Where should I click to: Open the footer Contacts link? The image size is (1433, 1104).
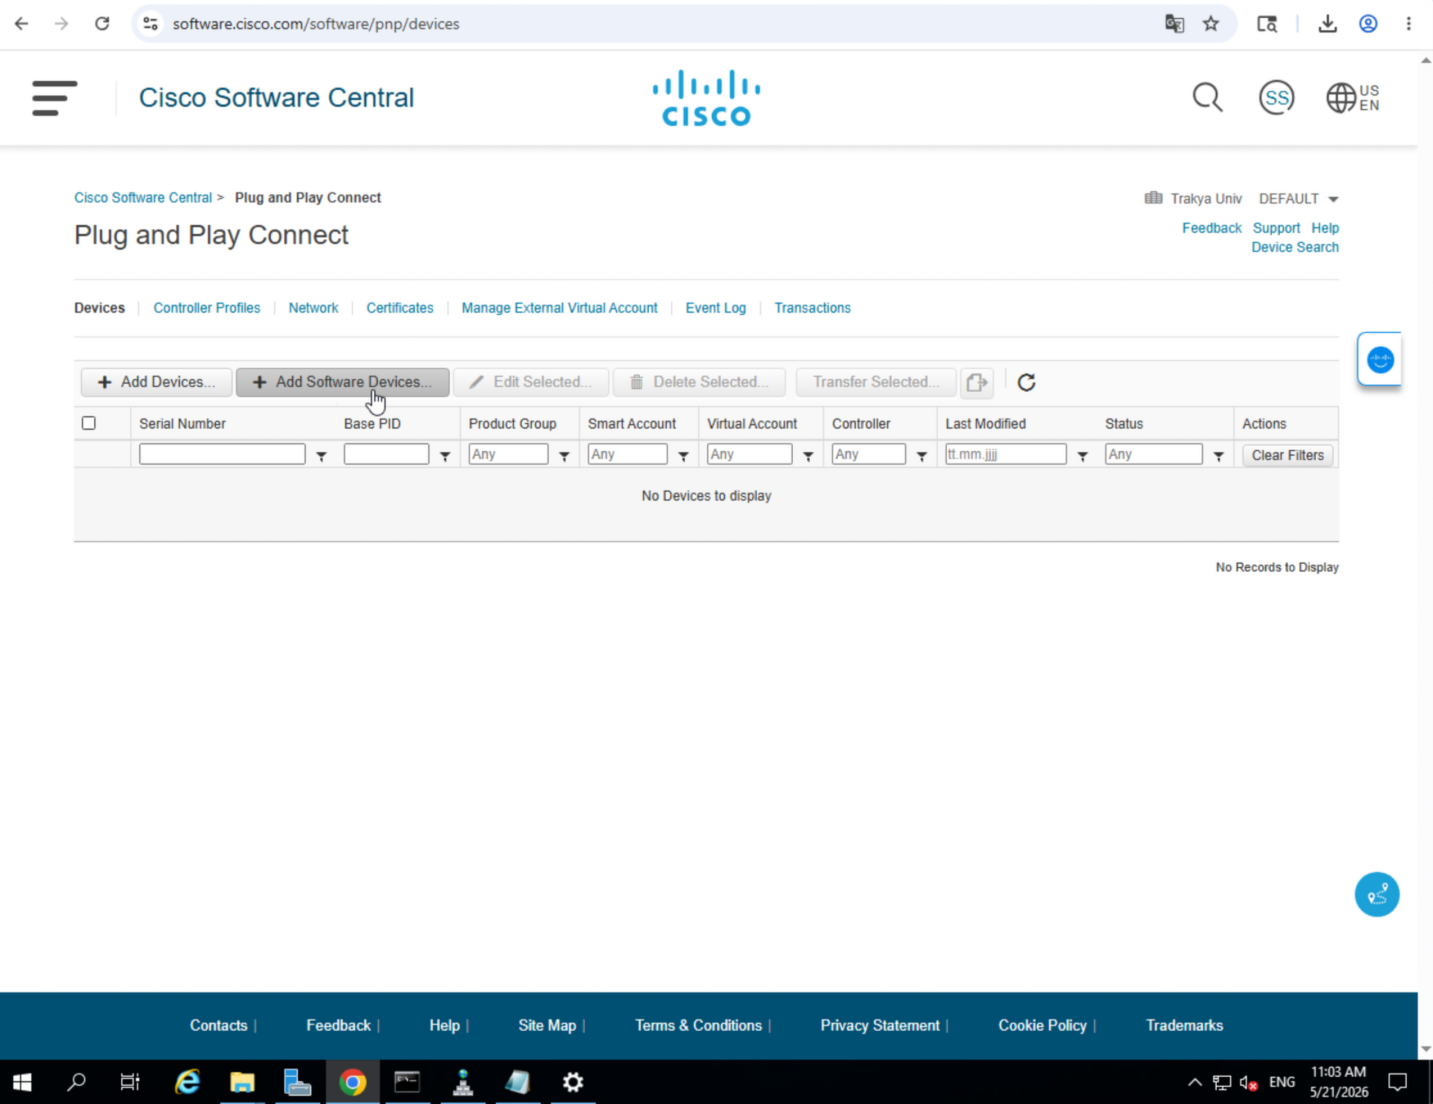[x=218, y=1025]
